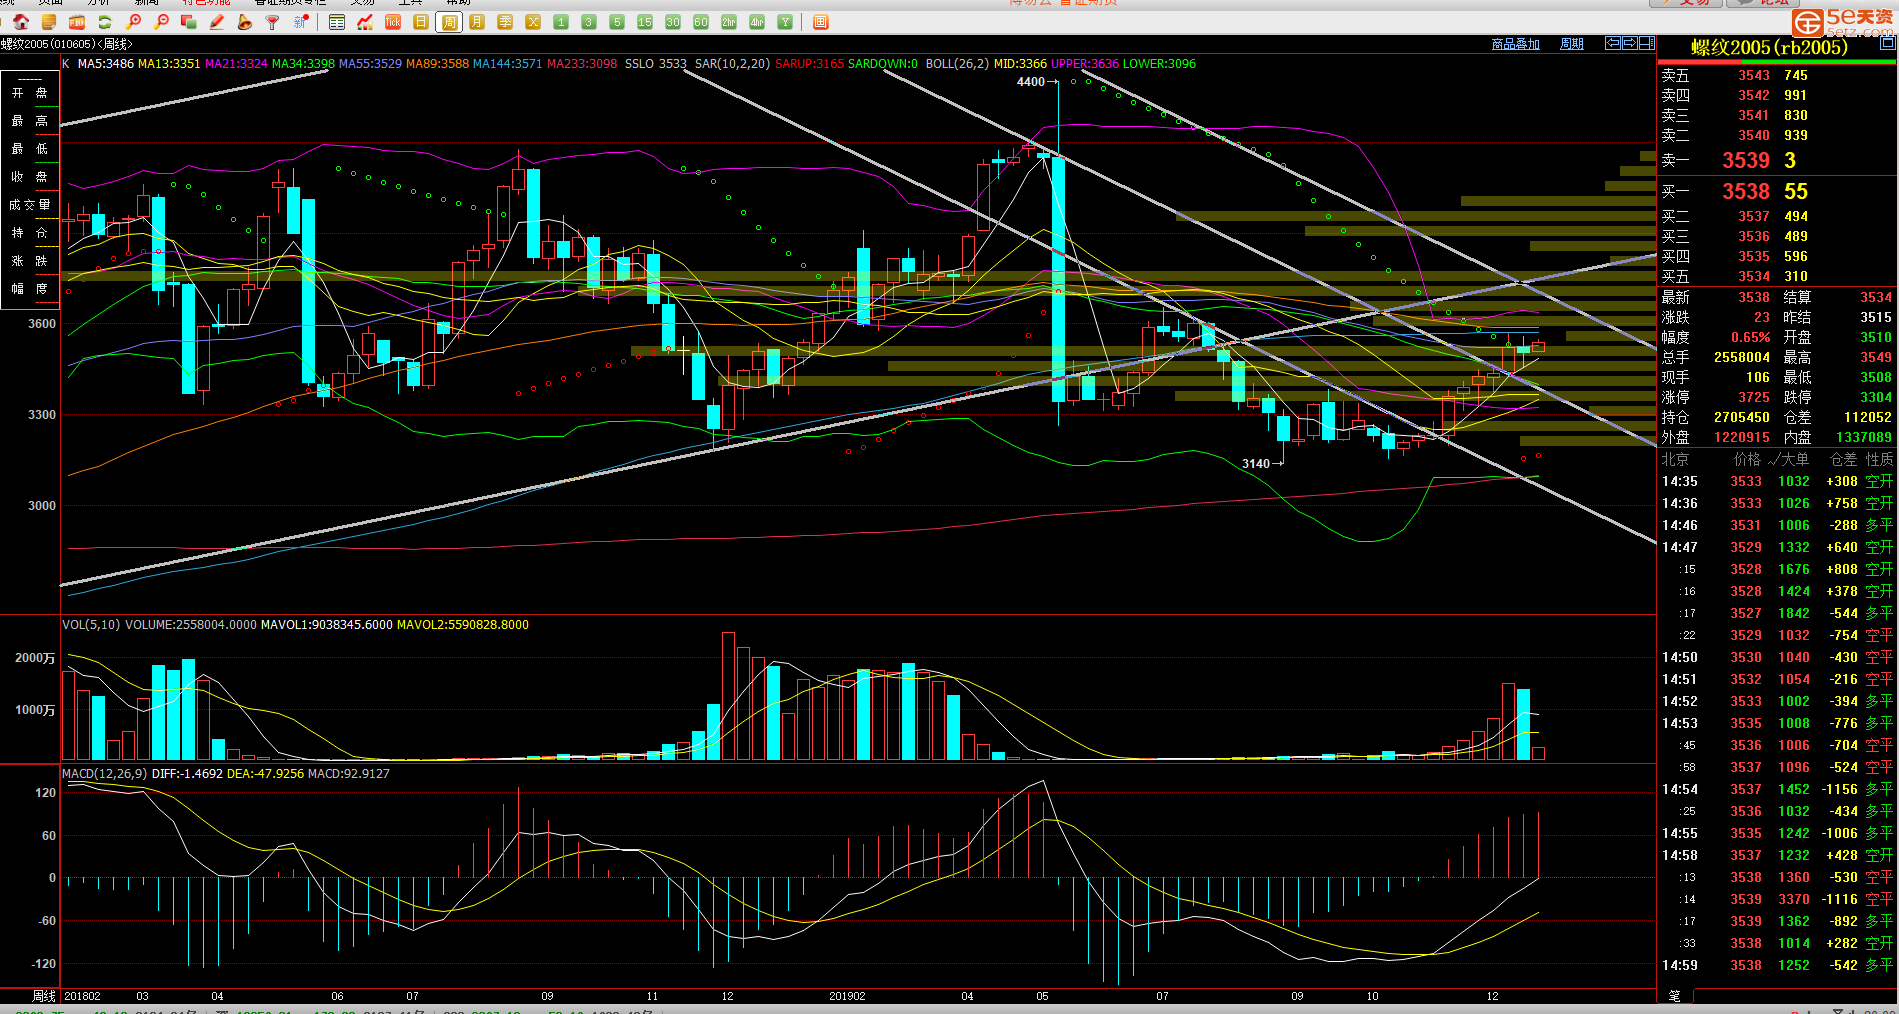1899x1014 pixels.
Task: Click the 买一 bid price 3538
Action: point(1746,191)
